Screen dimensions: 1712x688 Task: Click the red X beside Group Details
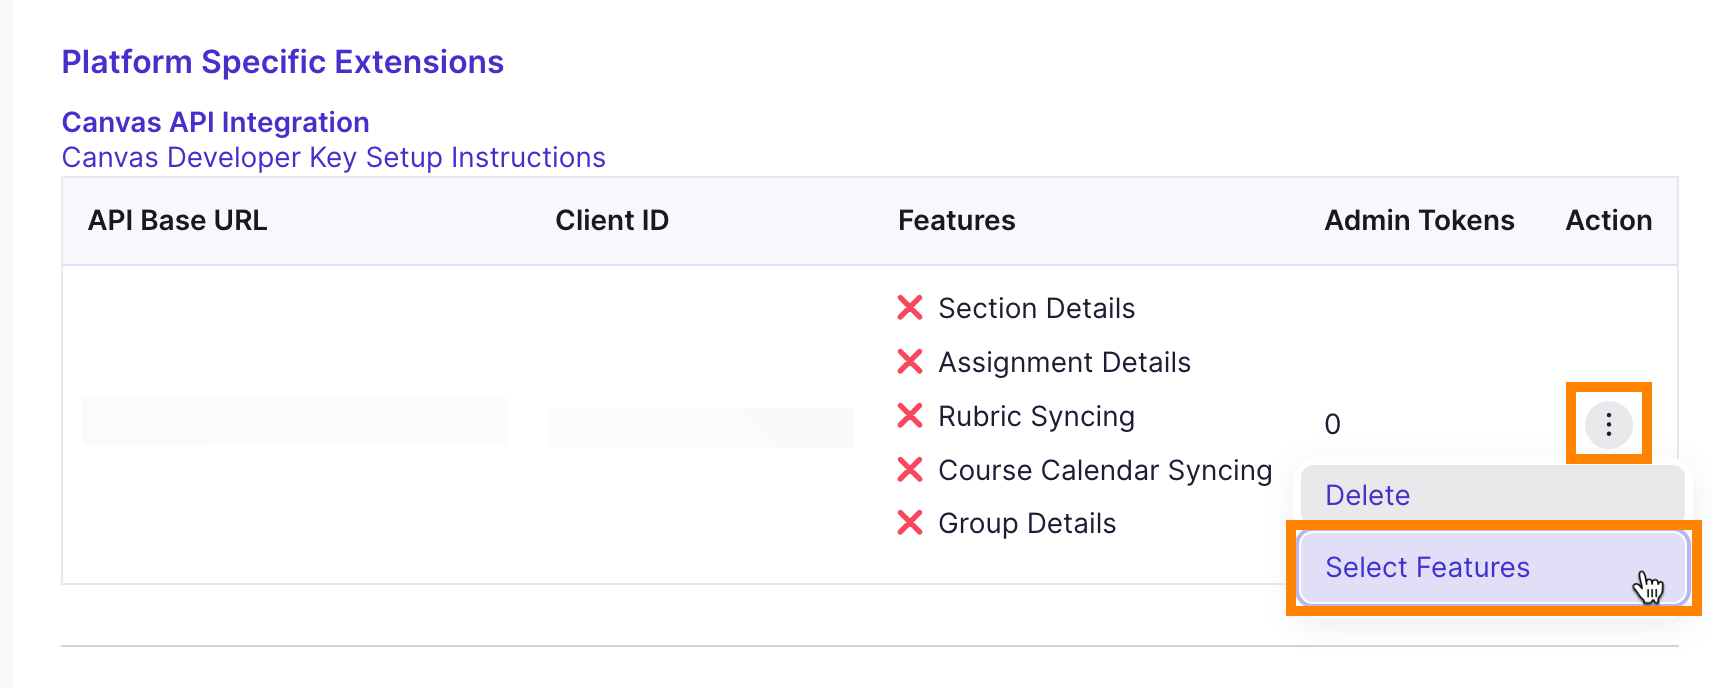click(910, 522)
